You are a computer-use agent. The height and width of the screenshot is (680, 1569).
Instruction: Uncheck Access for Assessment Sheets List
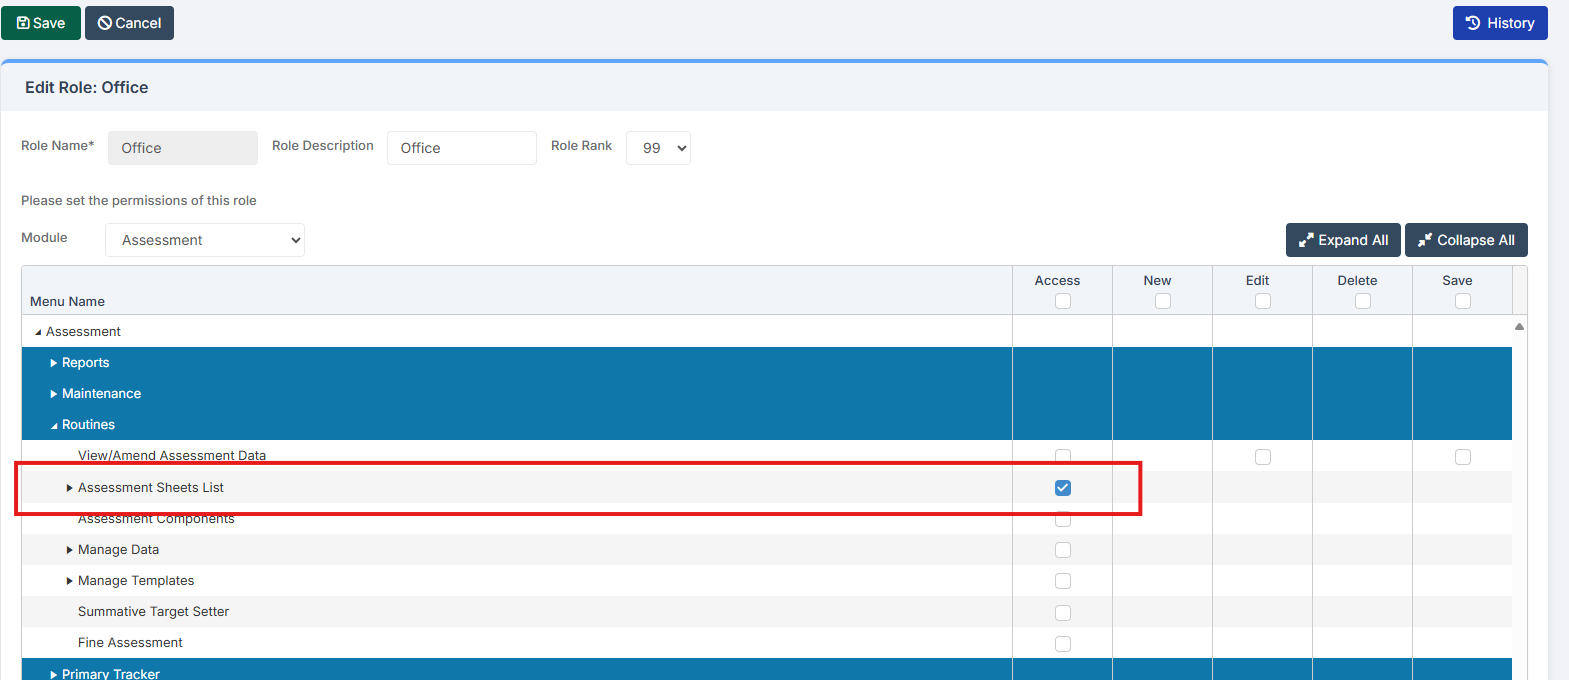click(1062, 488)
